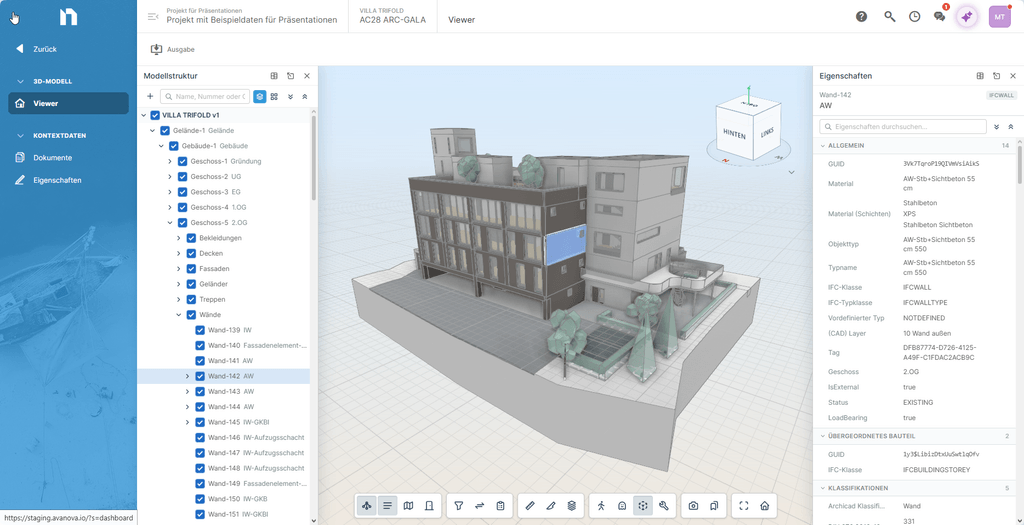Open the bookmarks viewpoints icon
The image size is (1024, 525).
(x=714, y=505)
